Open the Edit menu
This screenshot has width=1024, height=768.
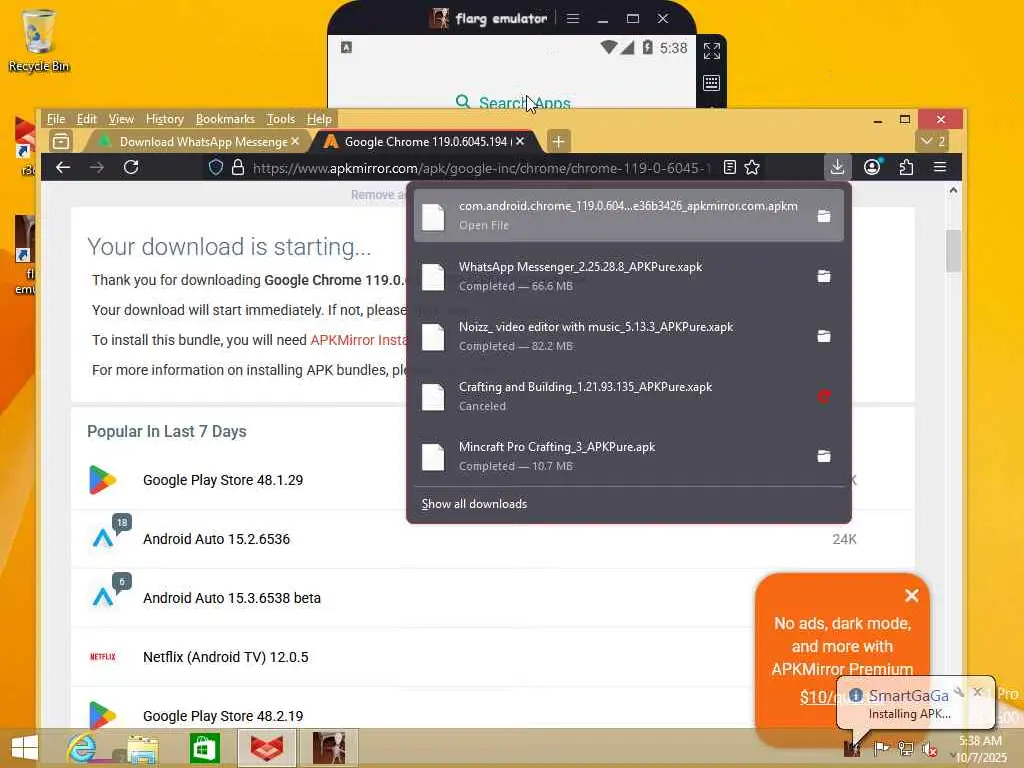(86, 119)
